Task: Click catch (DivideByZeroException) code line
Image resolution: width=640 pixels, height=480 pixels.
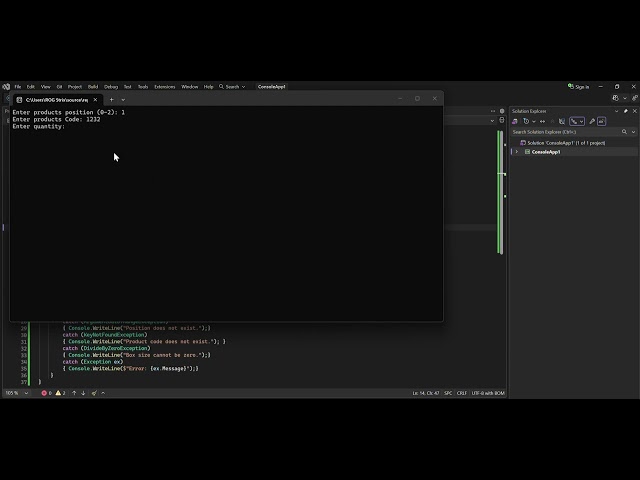Action: click(107, 348)
